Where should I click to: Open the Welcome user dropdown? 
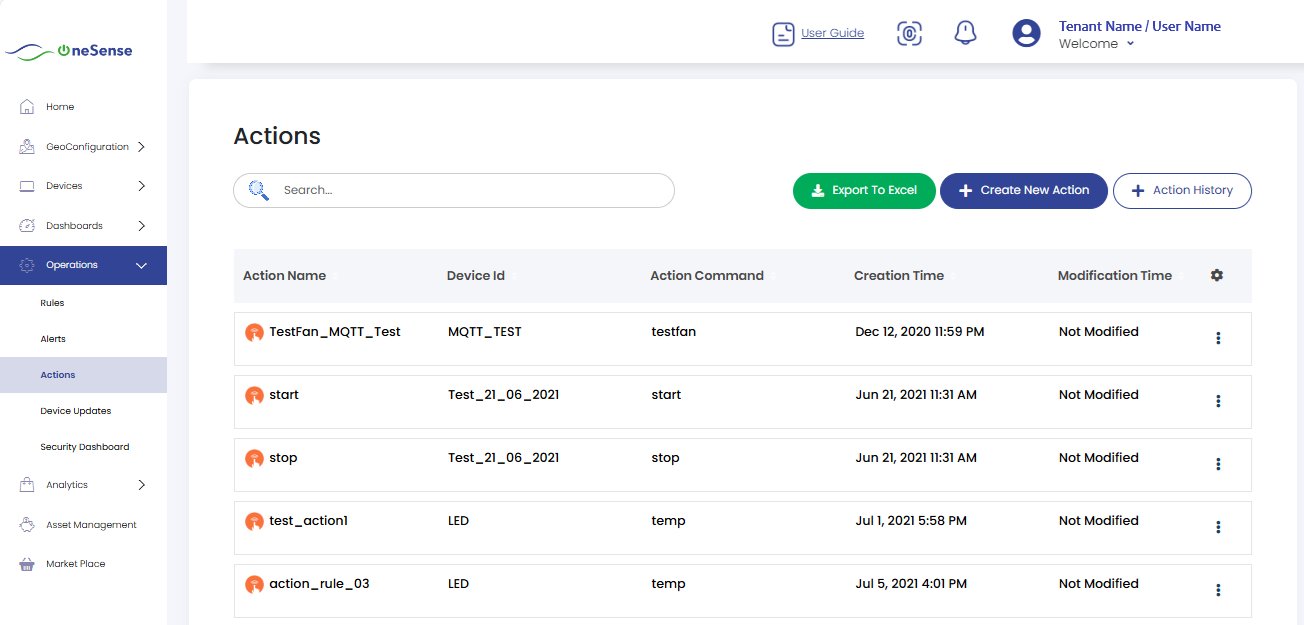[x=1097, y=44]
